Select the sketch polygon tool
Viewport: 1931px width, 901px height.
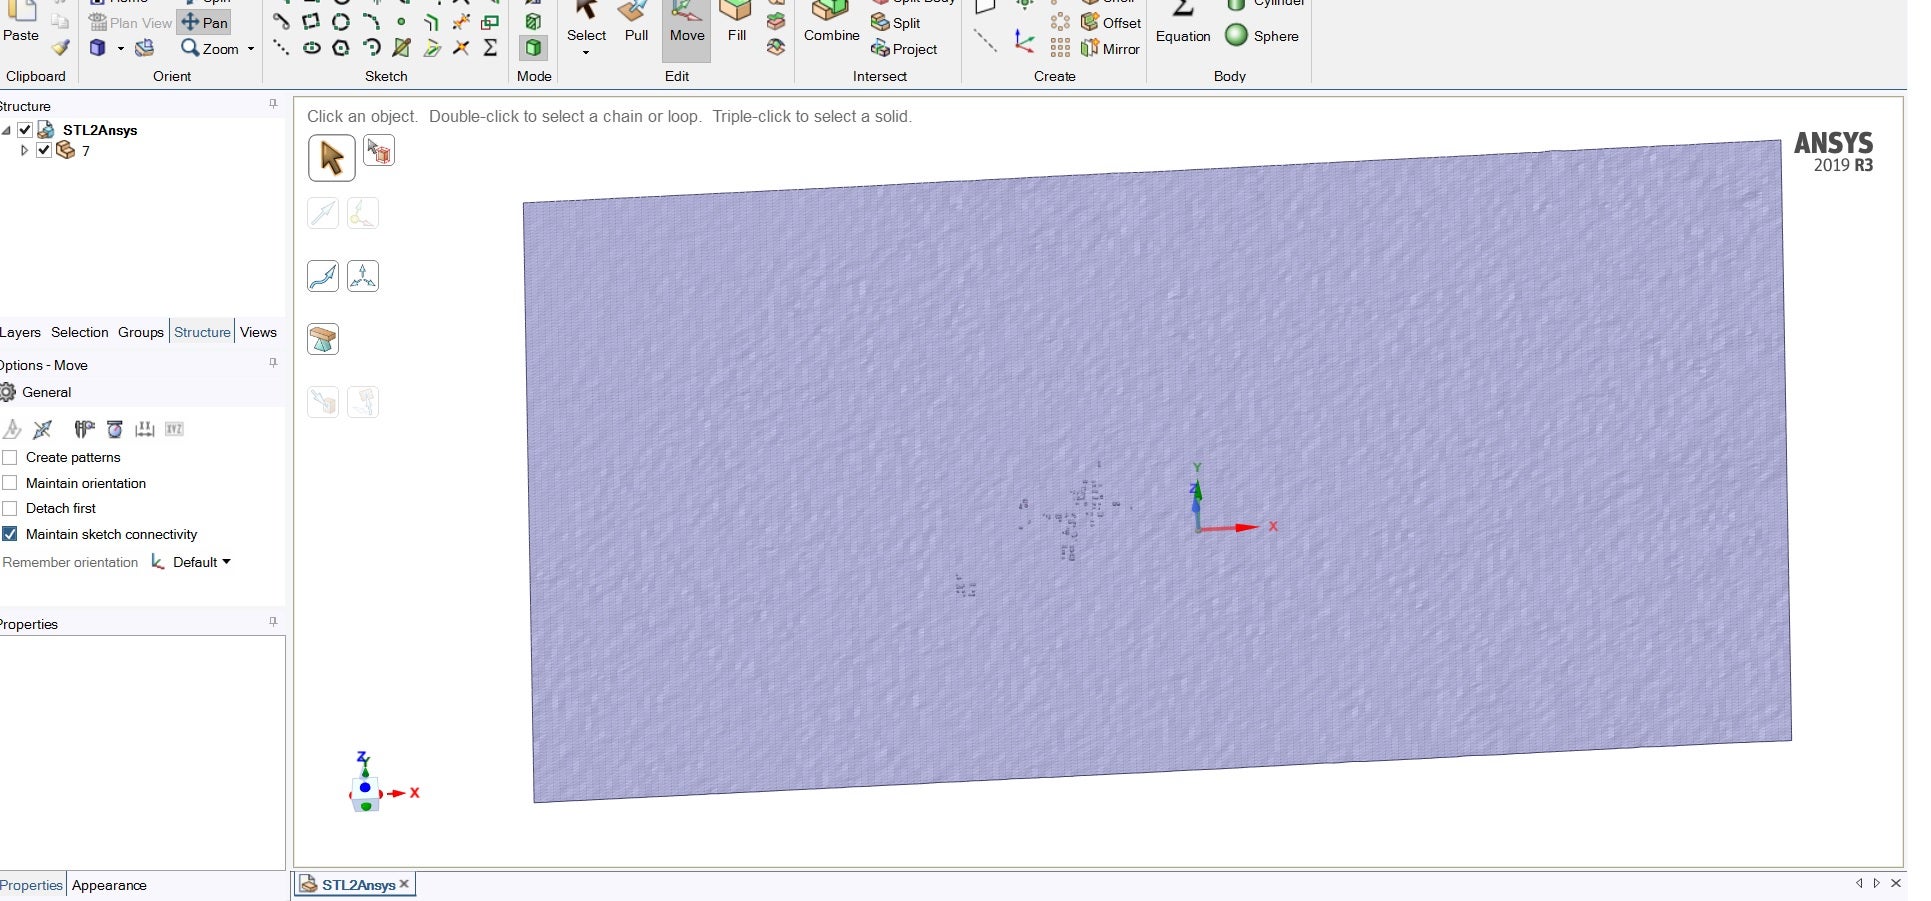(341, 47)
